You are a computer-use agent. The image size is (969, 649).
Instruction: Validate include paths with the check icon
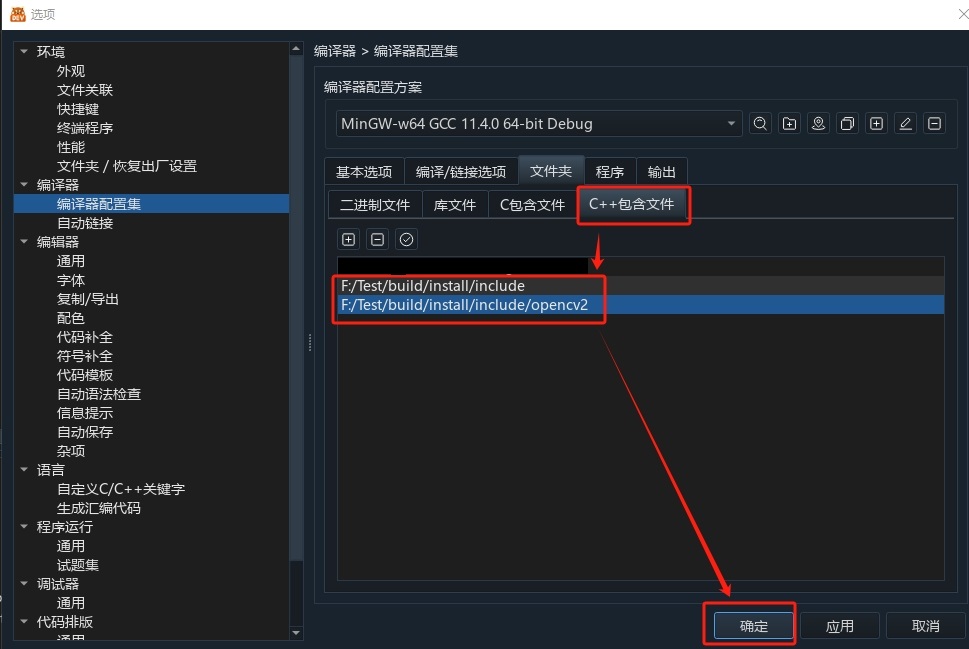(406, 239)
